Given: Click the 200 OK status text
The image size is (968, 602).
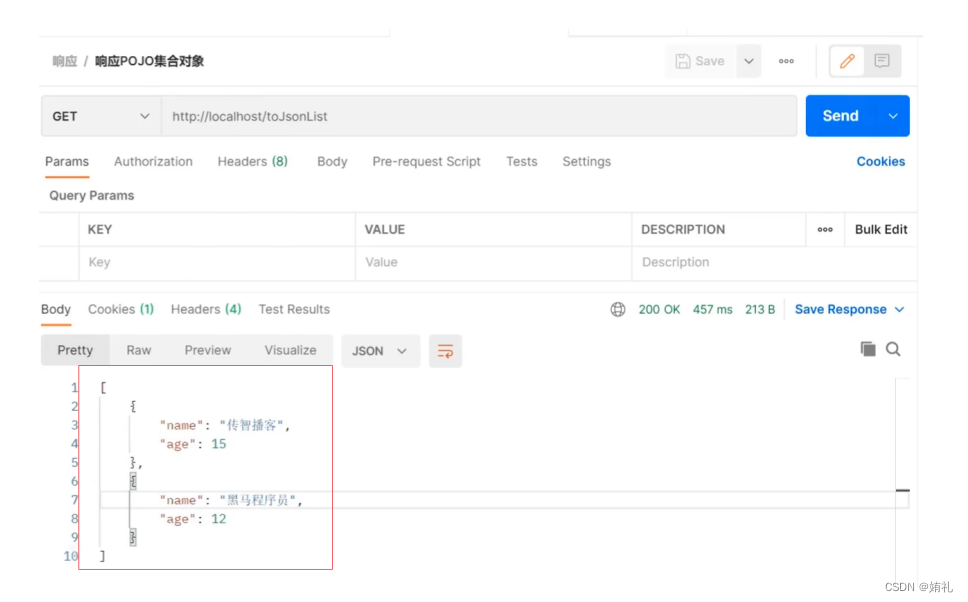Looking at the screenshot, I should [659, 309].
